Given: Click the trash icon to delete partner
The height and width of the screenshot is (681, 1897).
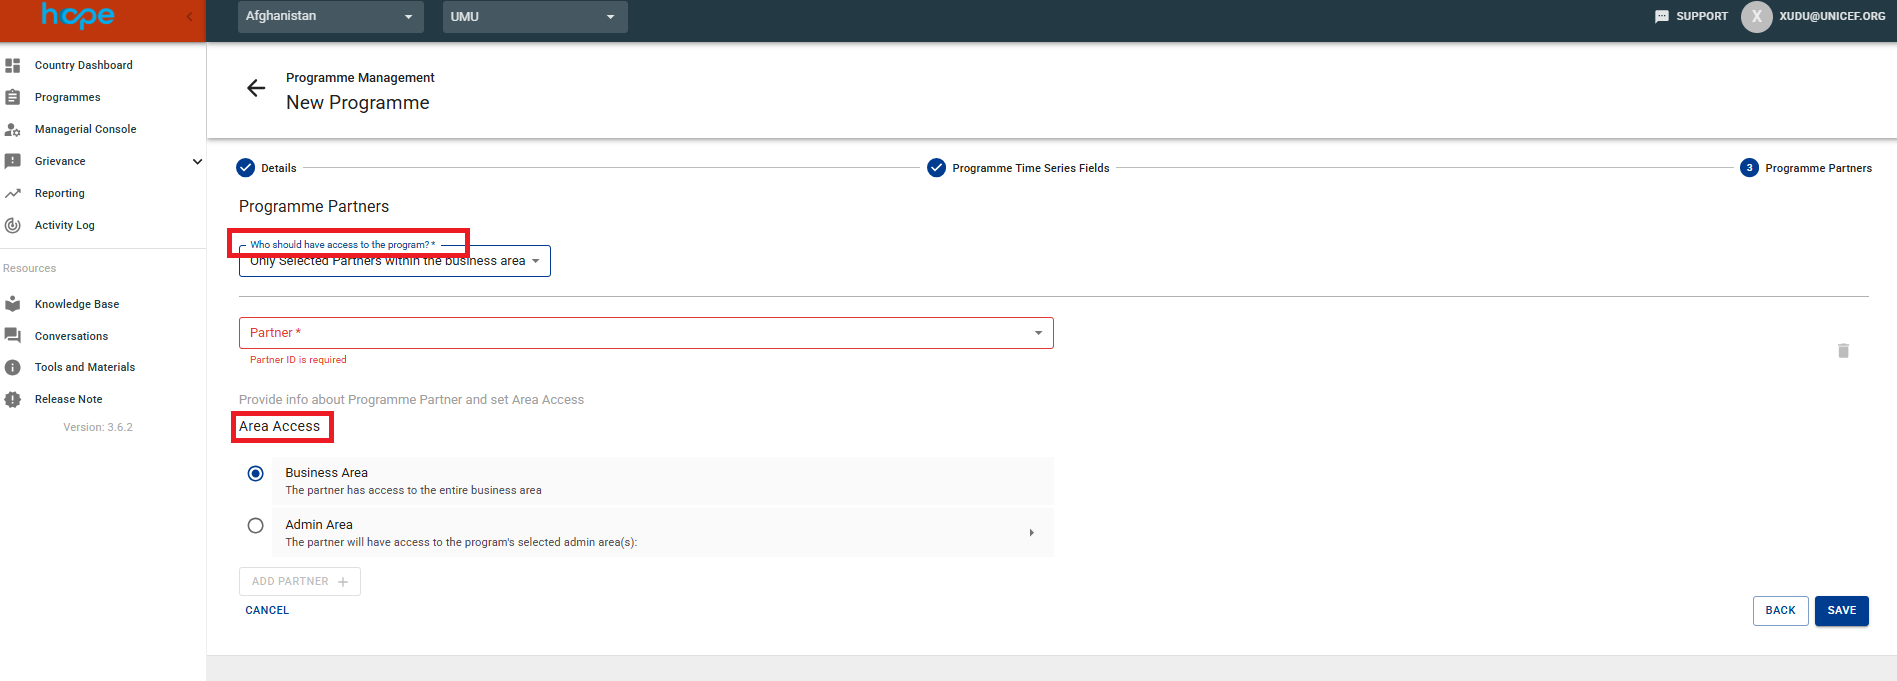Looking at the screenshot, I should [1843, 351].
